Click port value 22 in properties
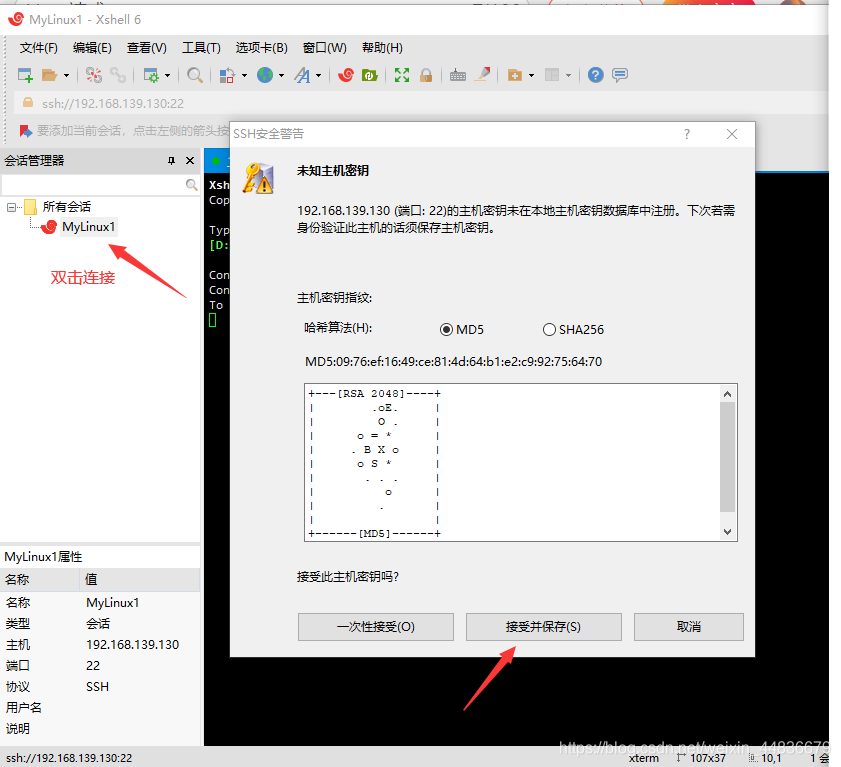 point(93,666)
